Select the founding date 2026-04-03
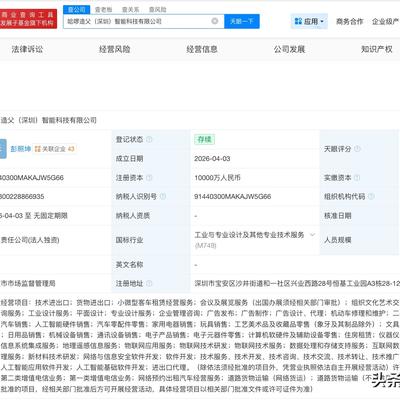The height and width of the screenshot is (400, 400). tap(212, 159)
